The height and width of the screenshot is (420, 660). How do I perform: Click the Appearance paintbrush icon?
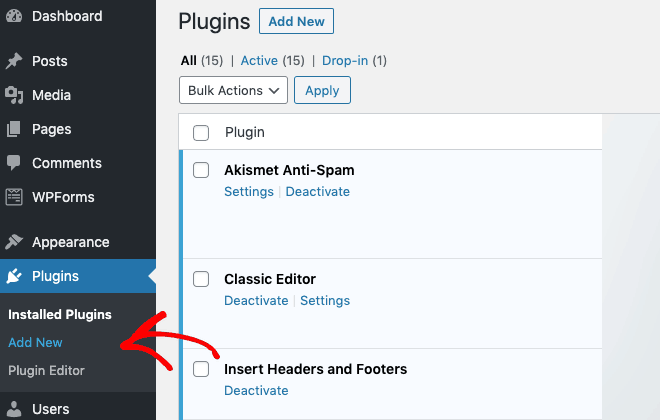pos(14,242)
